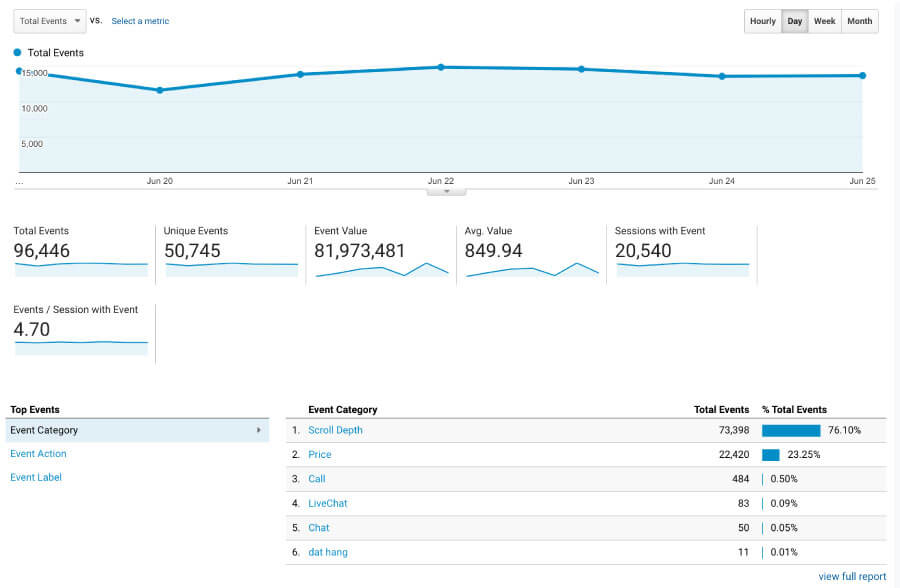Switch chart granularity to Week
Image resolution: width=900 pixels, height=588 pixels.
tap(825, 21)
